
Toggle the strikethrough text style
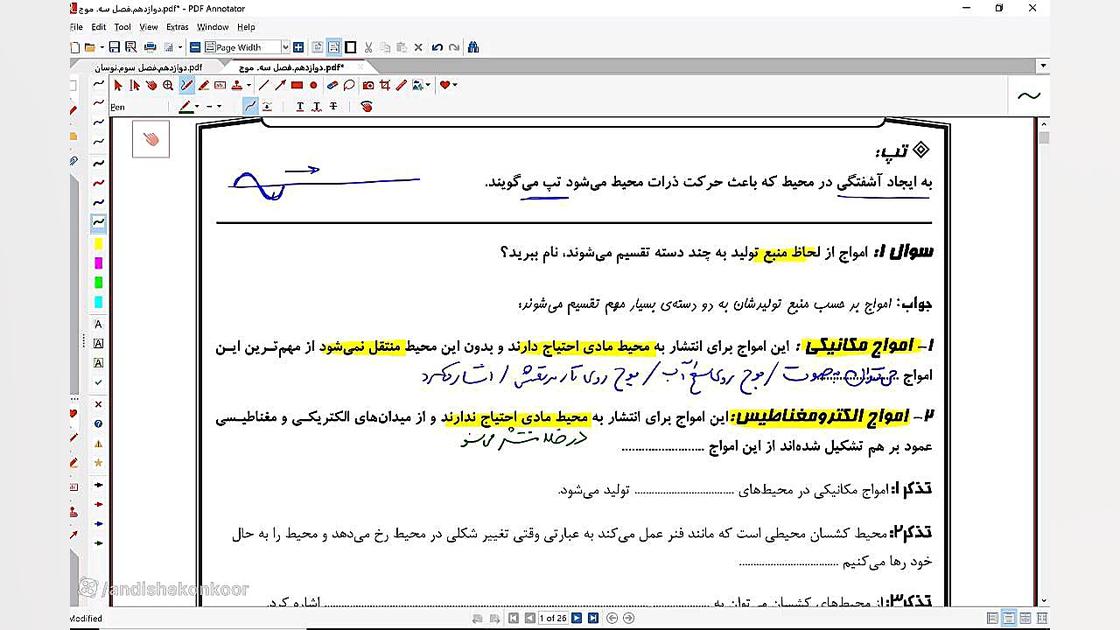(x=334, y=106)
